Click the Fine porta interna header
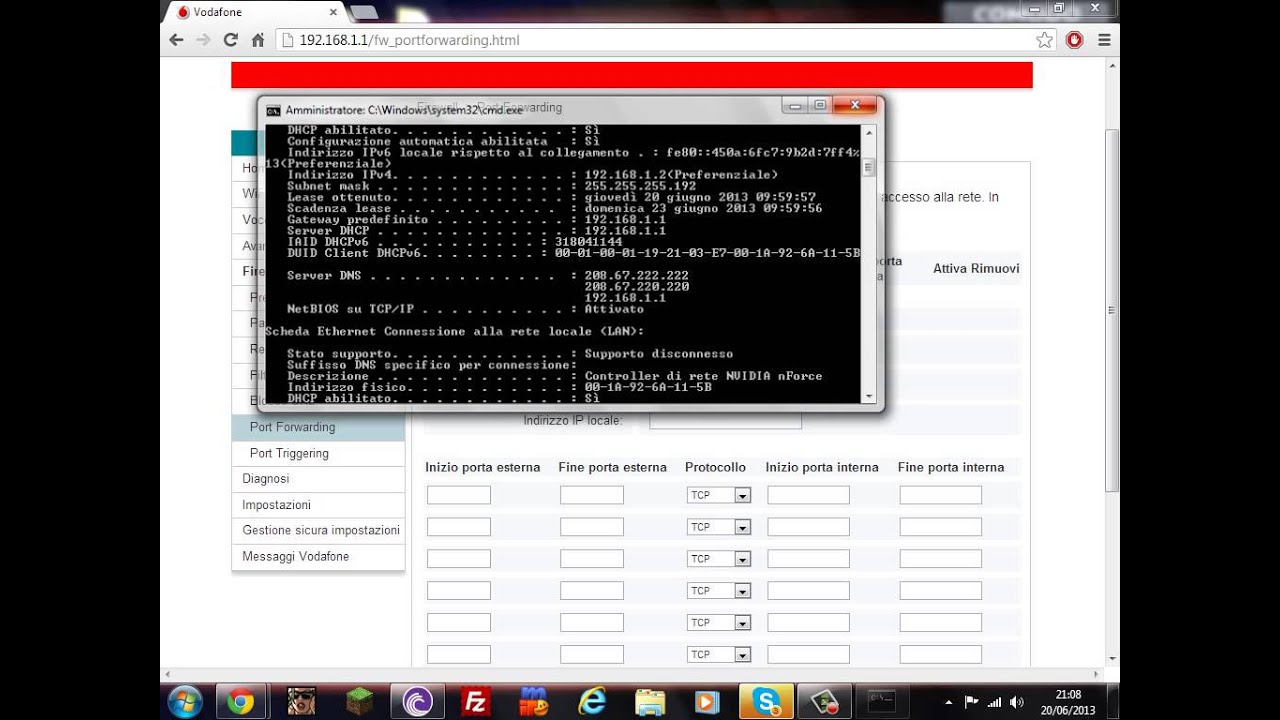1280x720 pixels. click(x=951, y=467)
